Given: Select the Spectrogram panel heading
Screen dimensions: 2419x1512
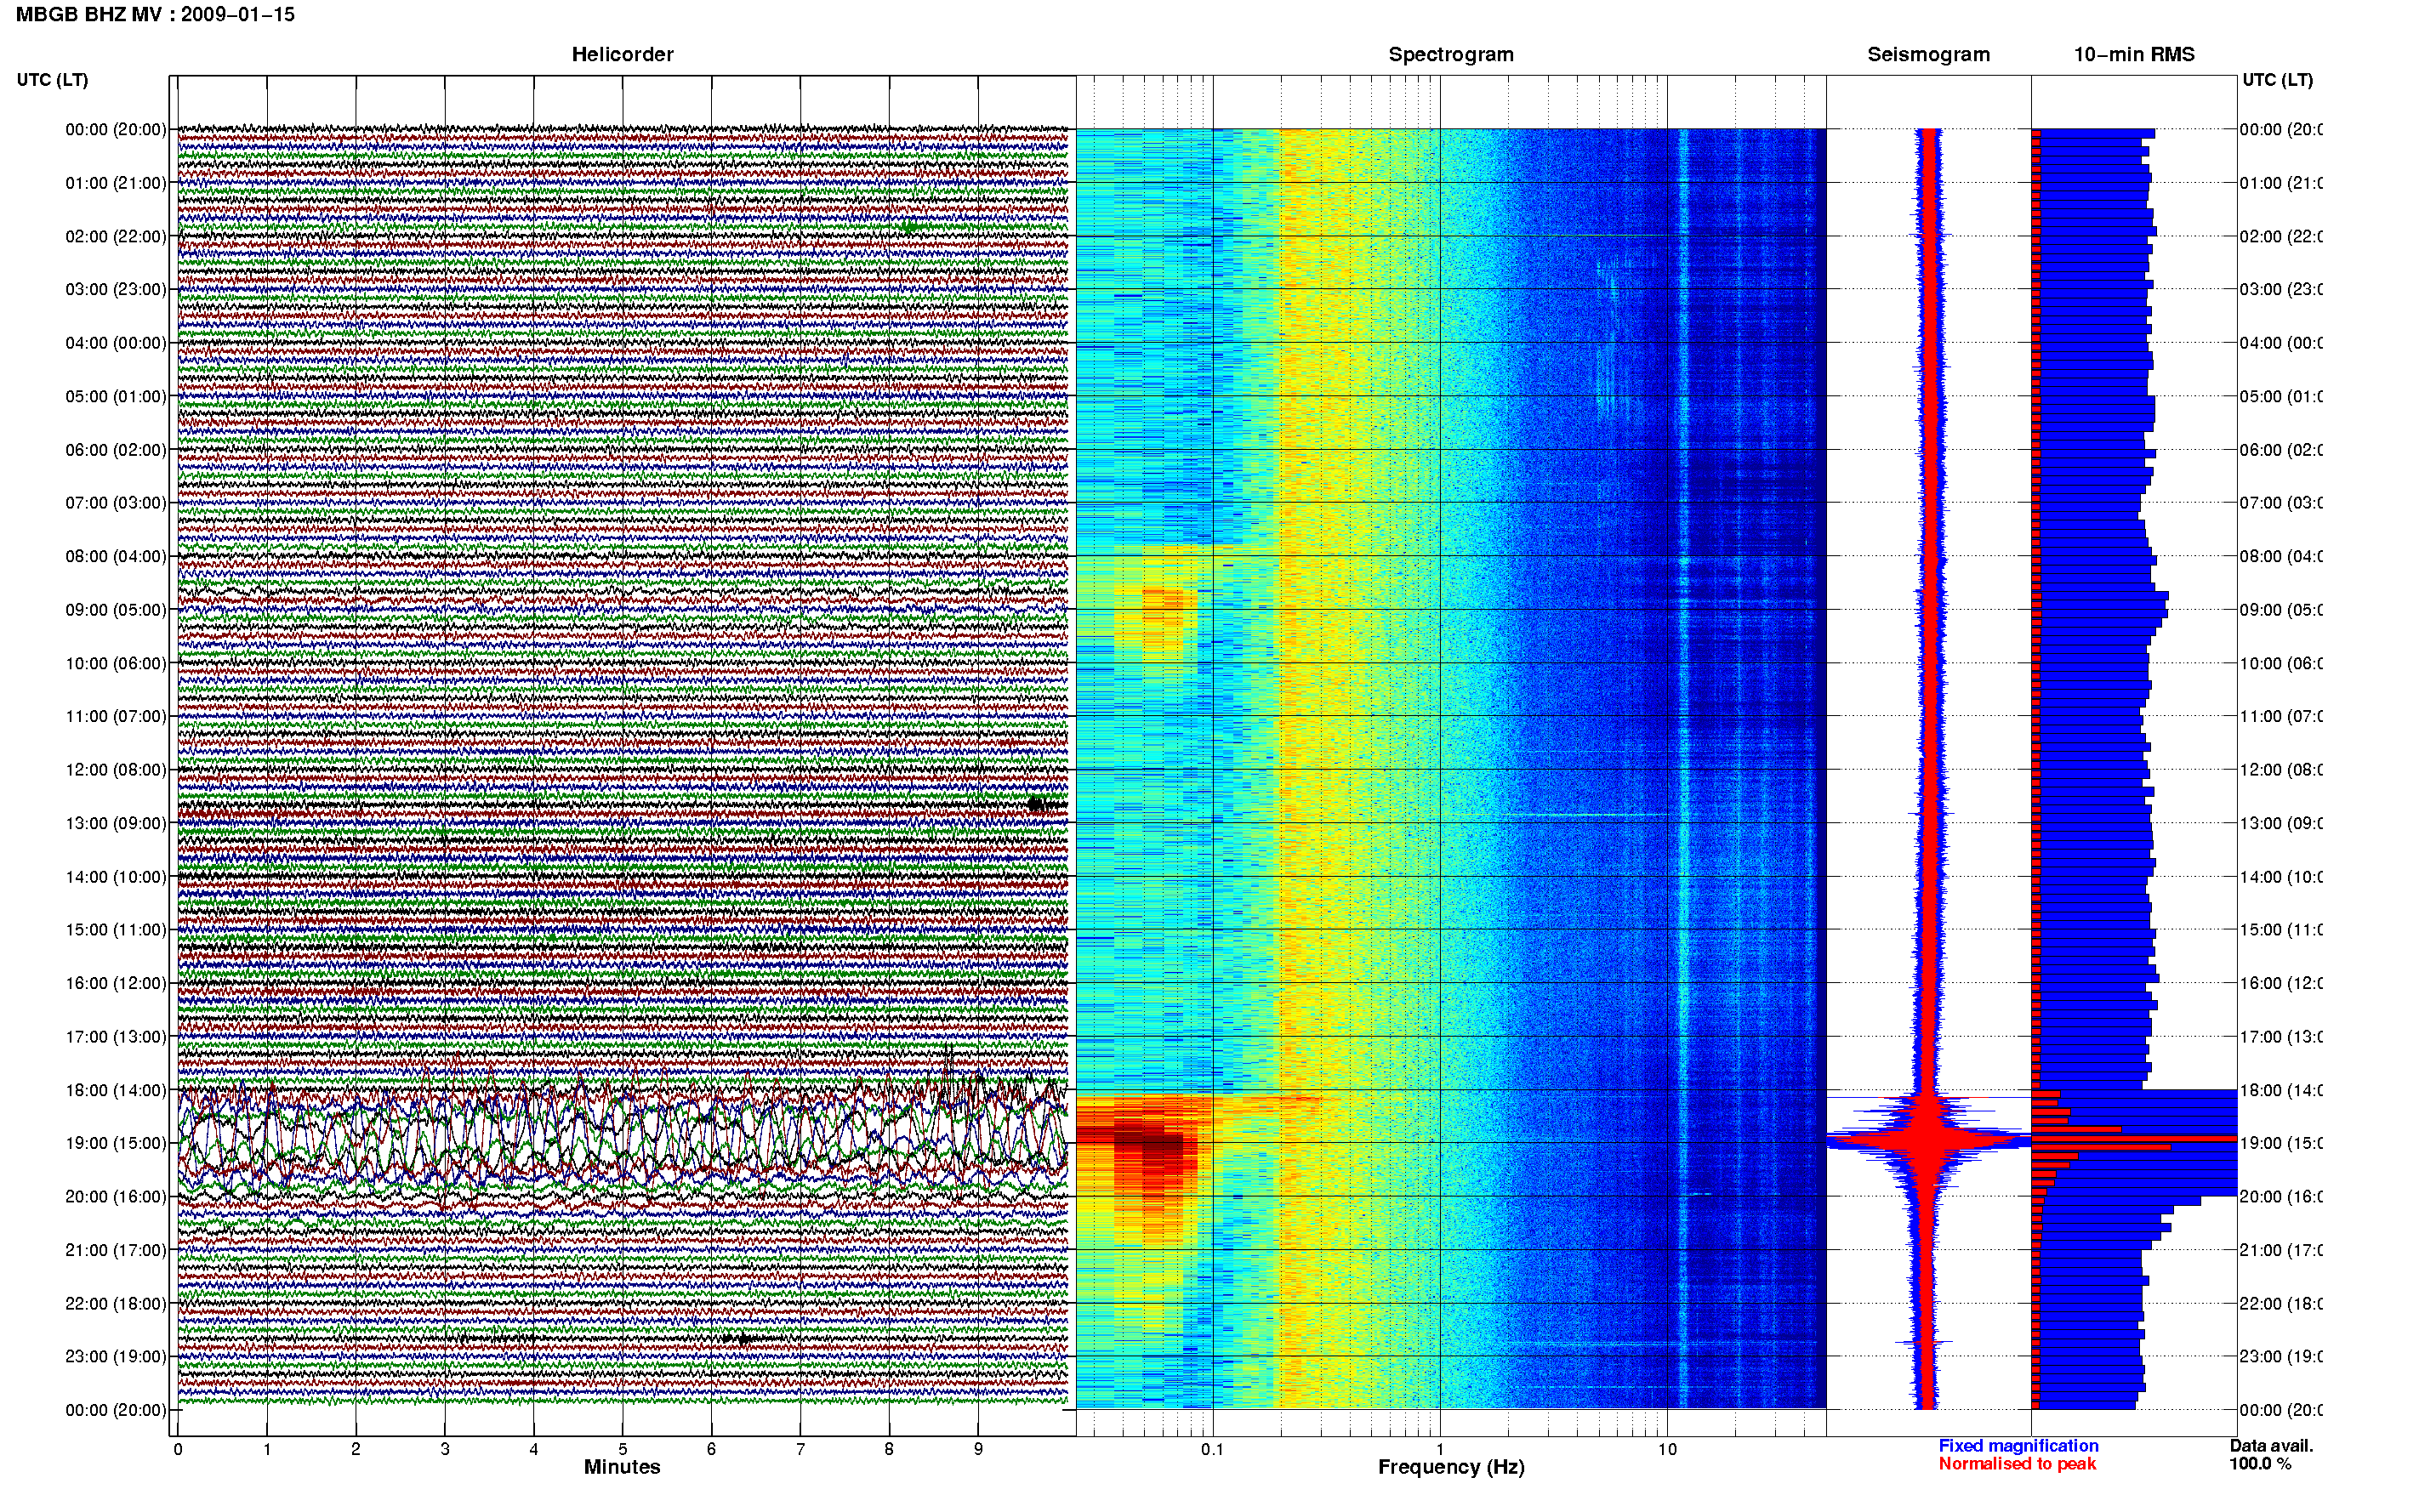Looking at the screenshot, I should [x=1451, y=54].
